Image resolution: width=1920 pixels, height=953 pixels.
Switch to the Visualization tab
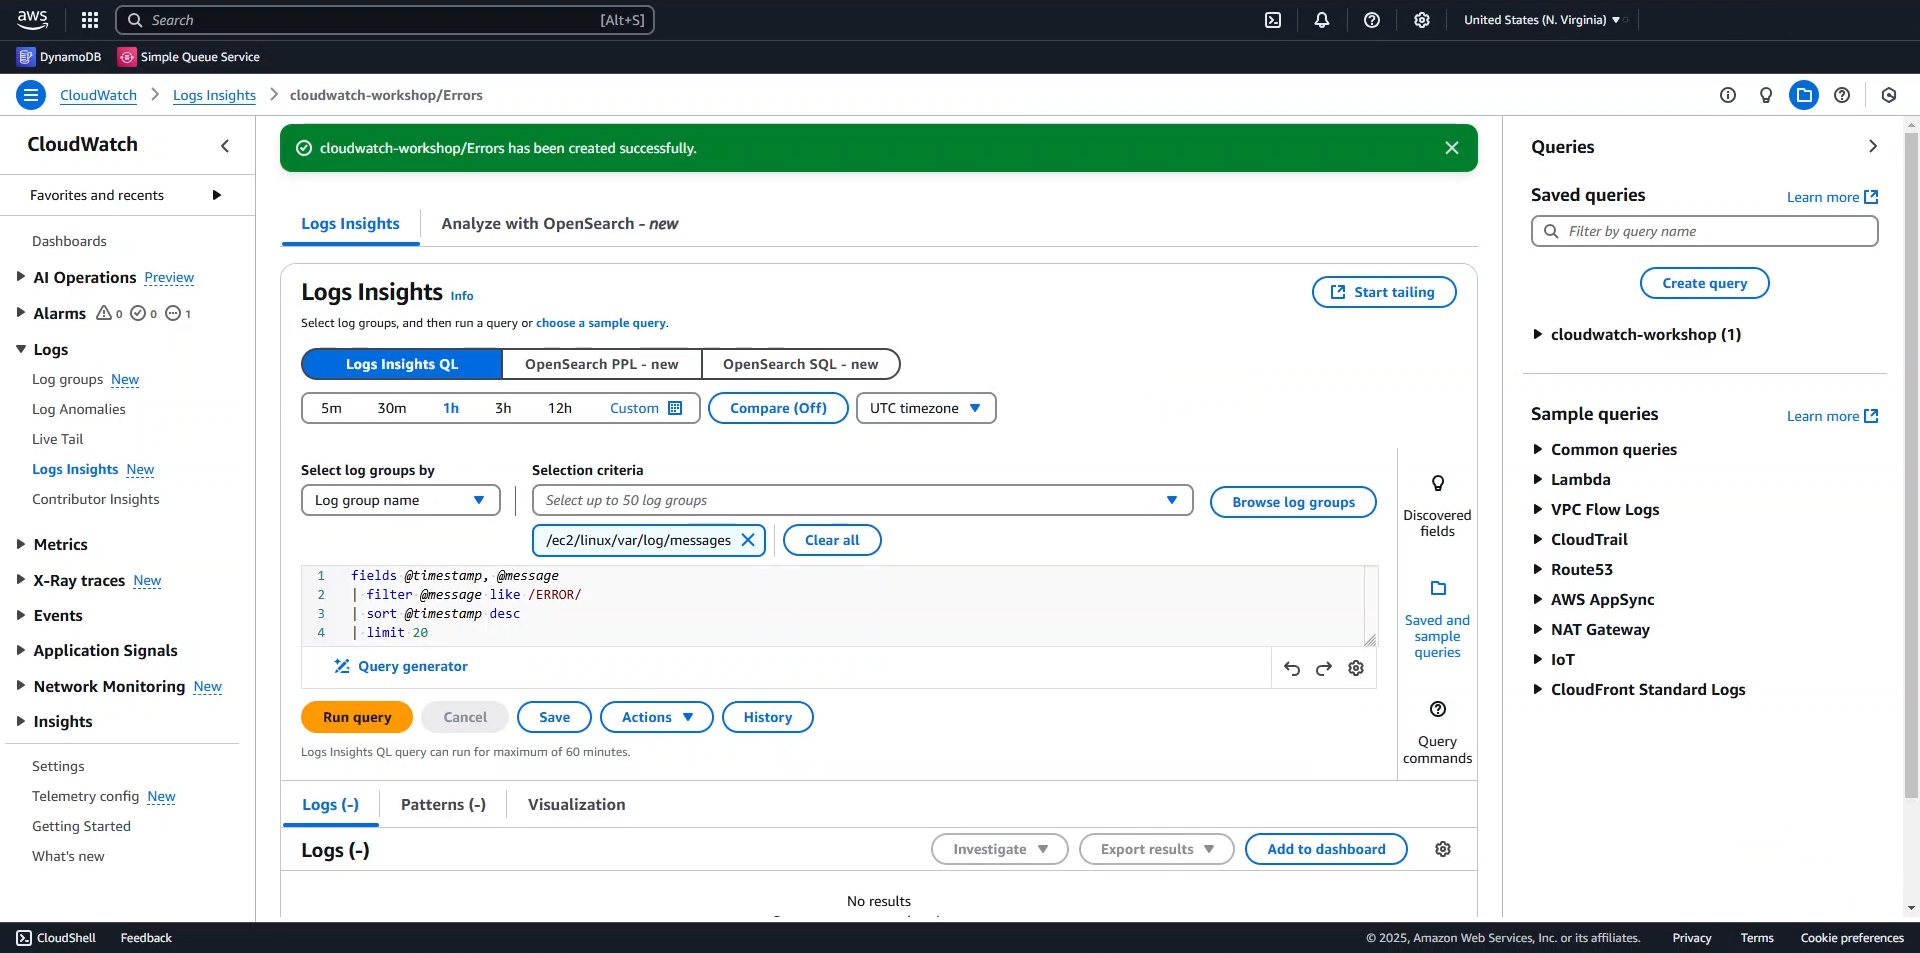576,805
